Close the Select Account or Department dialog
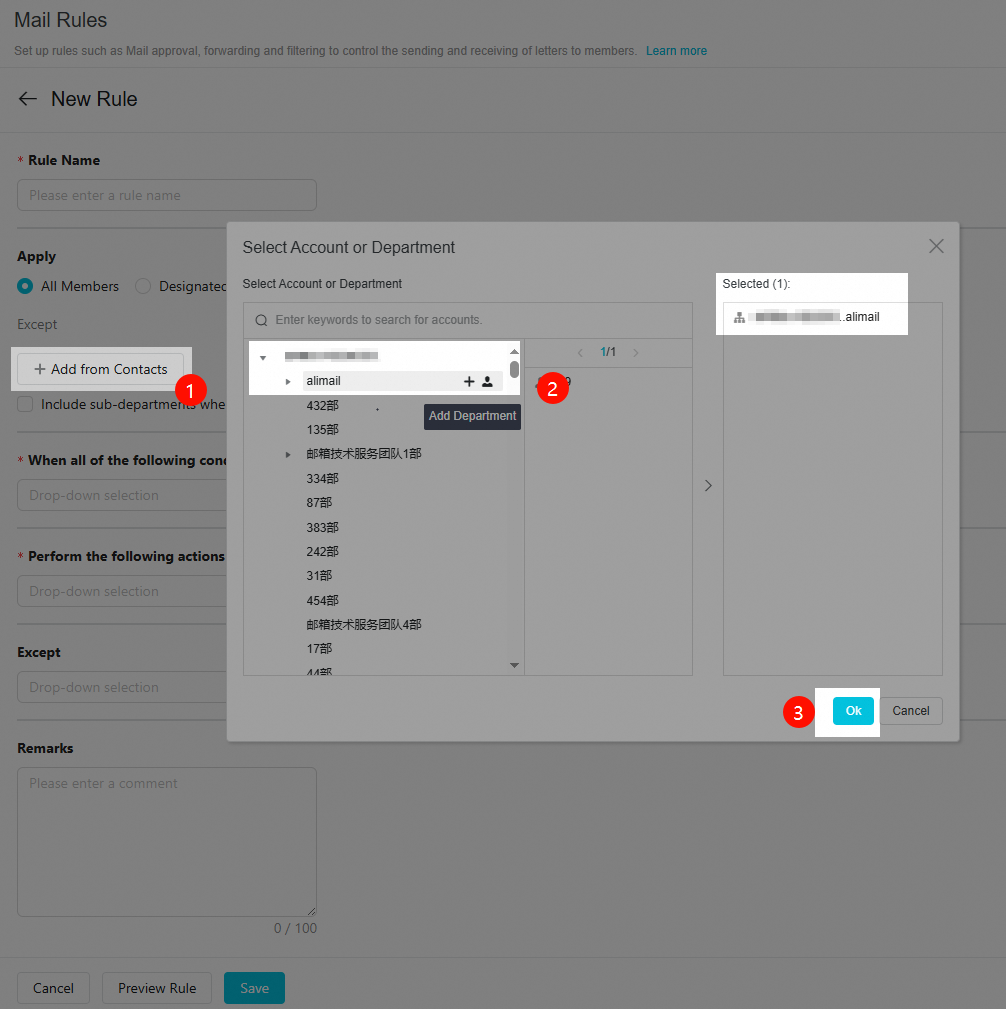This screenshot has width=1006, height=1009. tap(936, 246)
